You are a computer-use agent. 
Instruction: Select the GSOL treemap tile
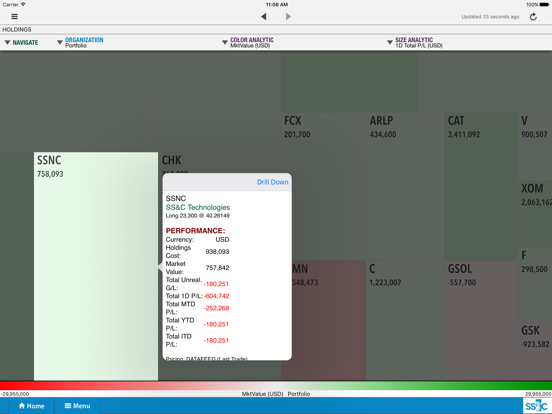click(482, 321)
